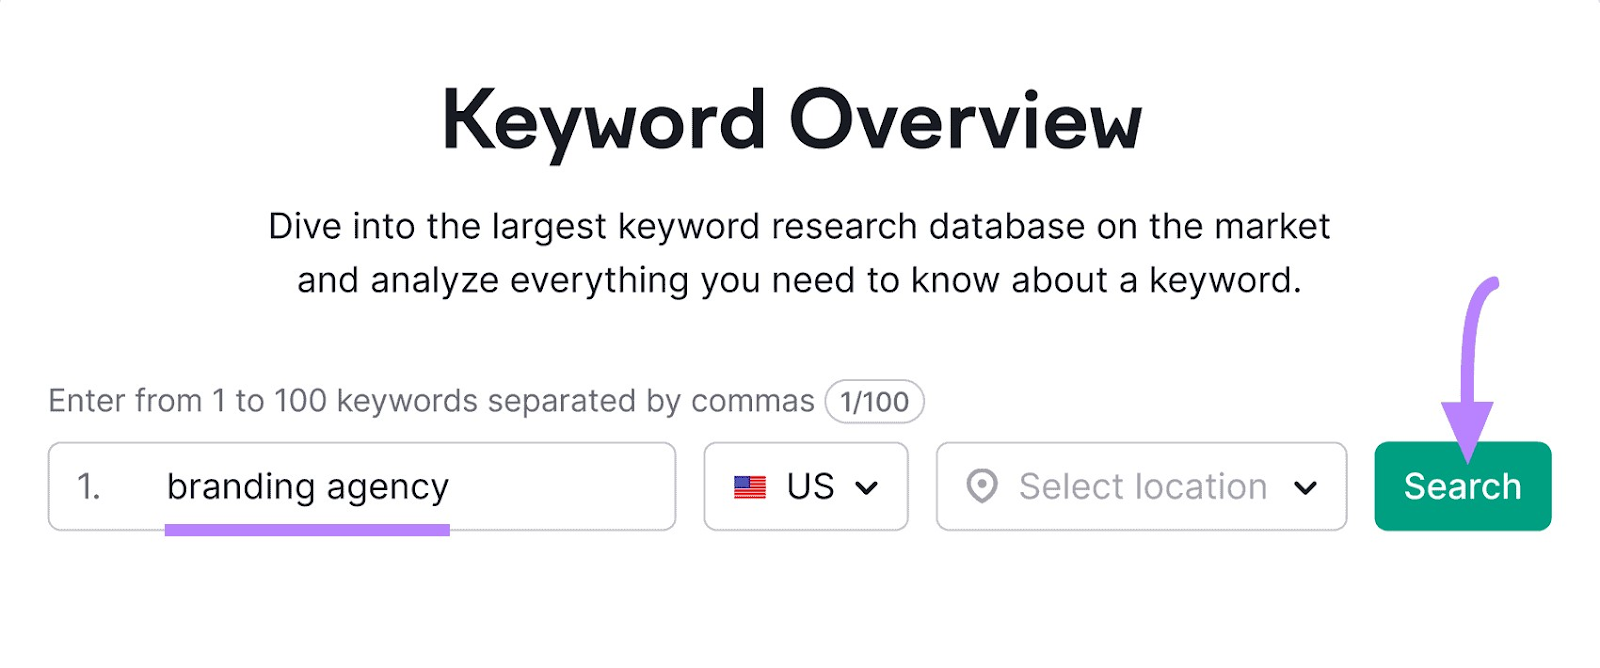This screenshot has height=668, width=1600.
Task: Click the downward arrow in the location field
Action: [x=1306, y=487]
